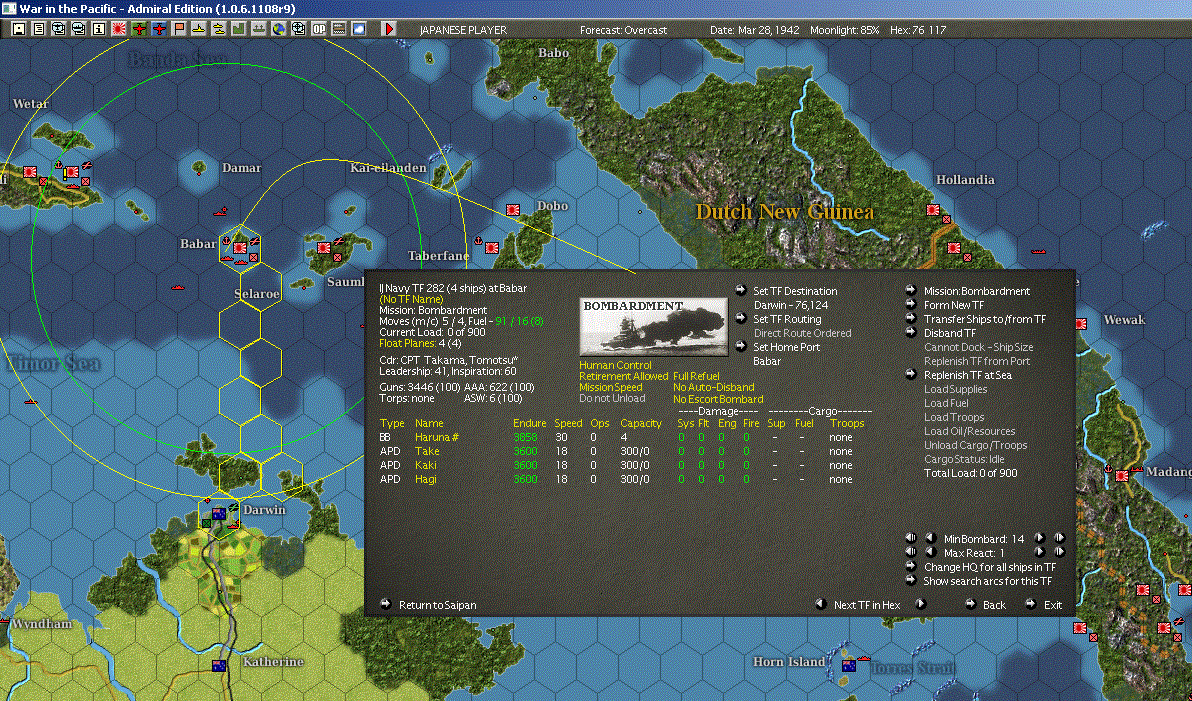Increase Max React by one step
Viewport: 1192px width, 701px height.
1039,552
